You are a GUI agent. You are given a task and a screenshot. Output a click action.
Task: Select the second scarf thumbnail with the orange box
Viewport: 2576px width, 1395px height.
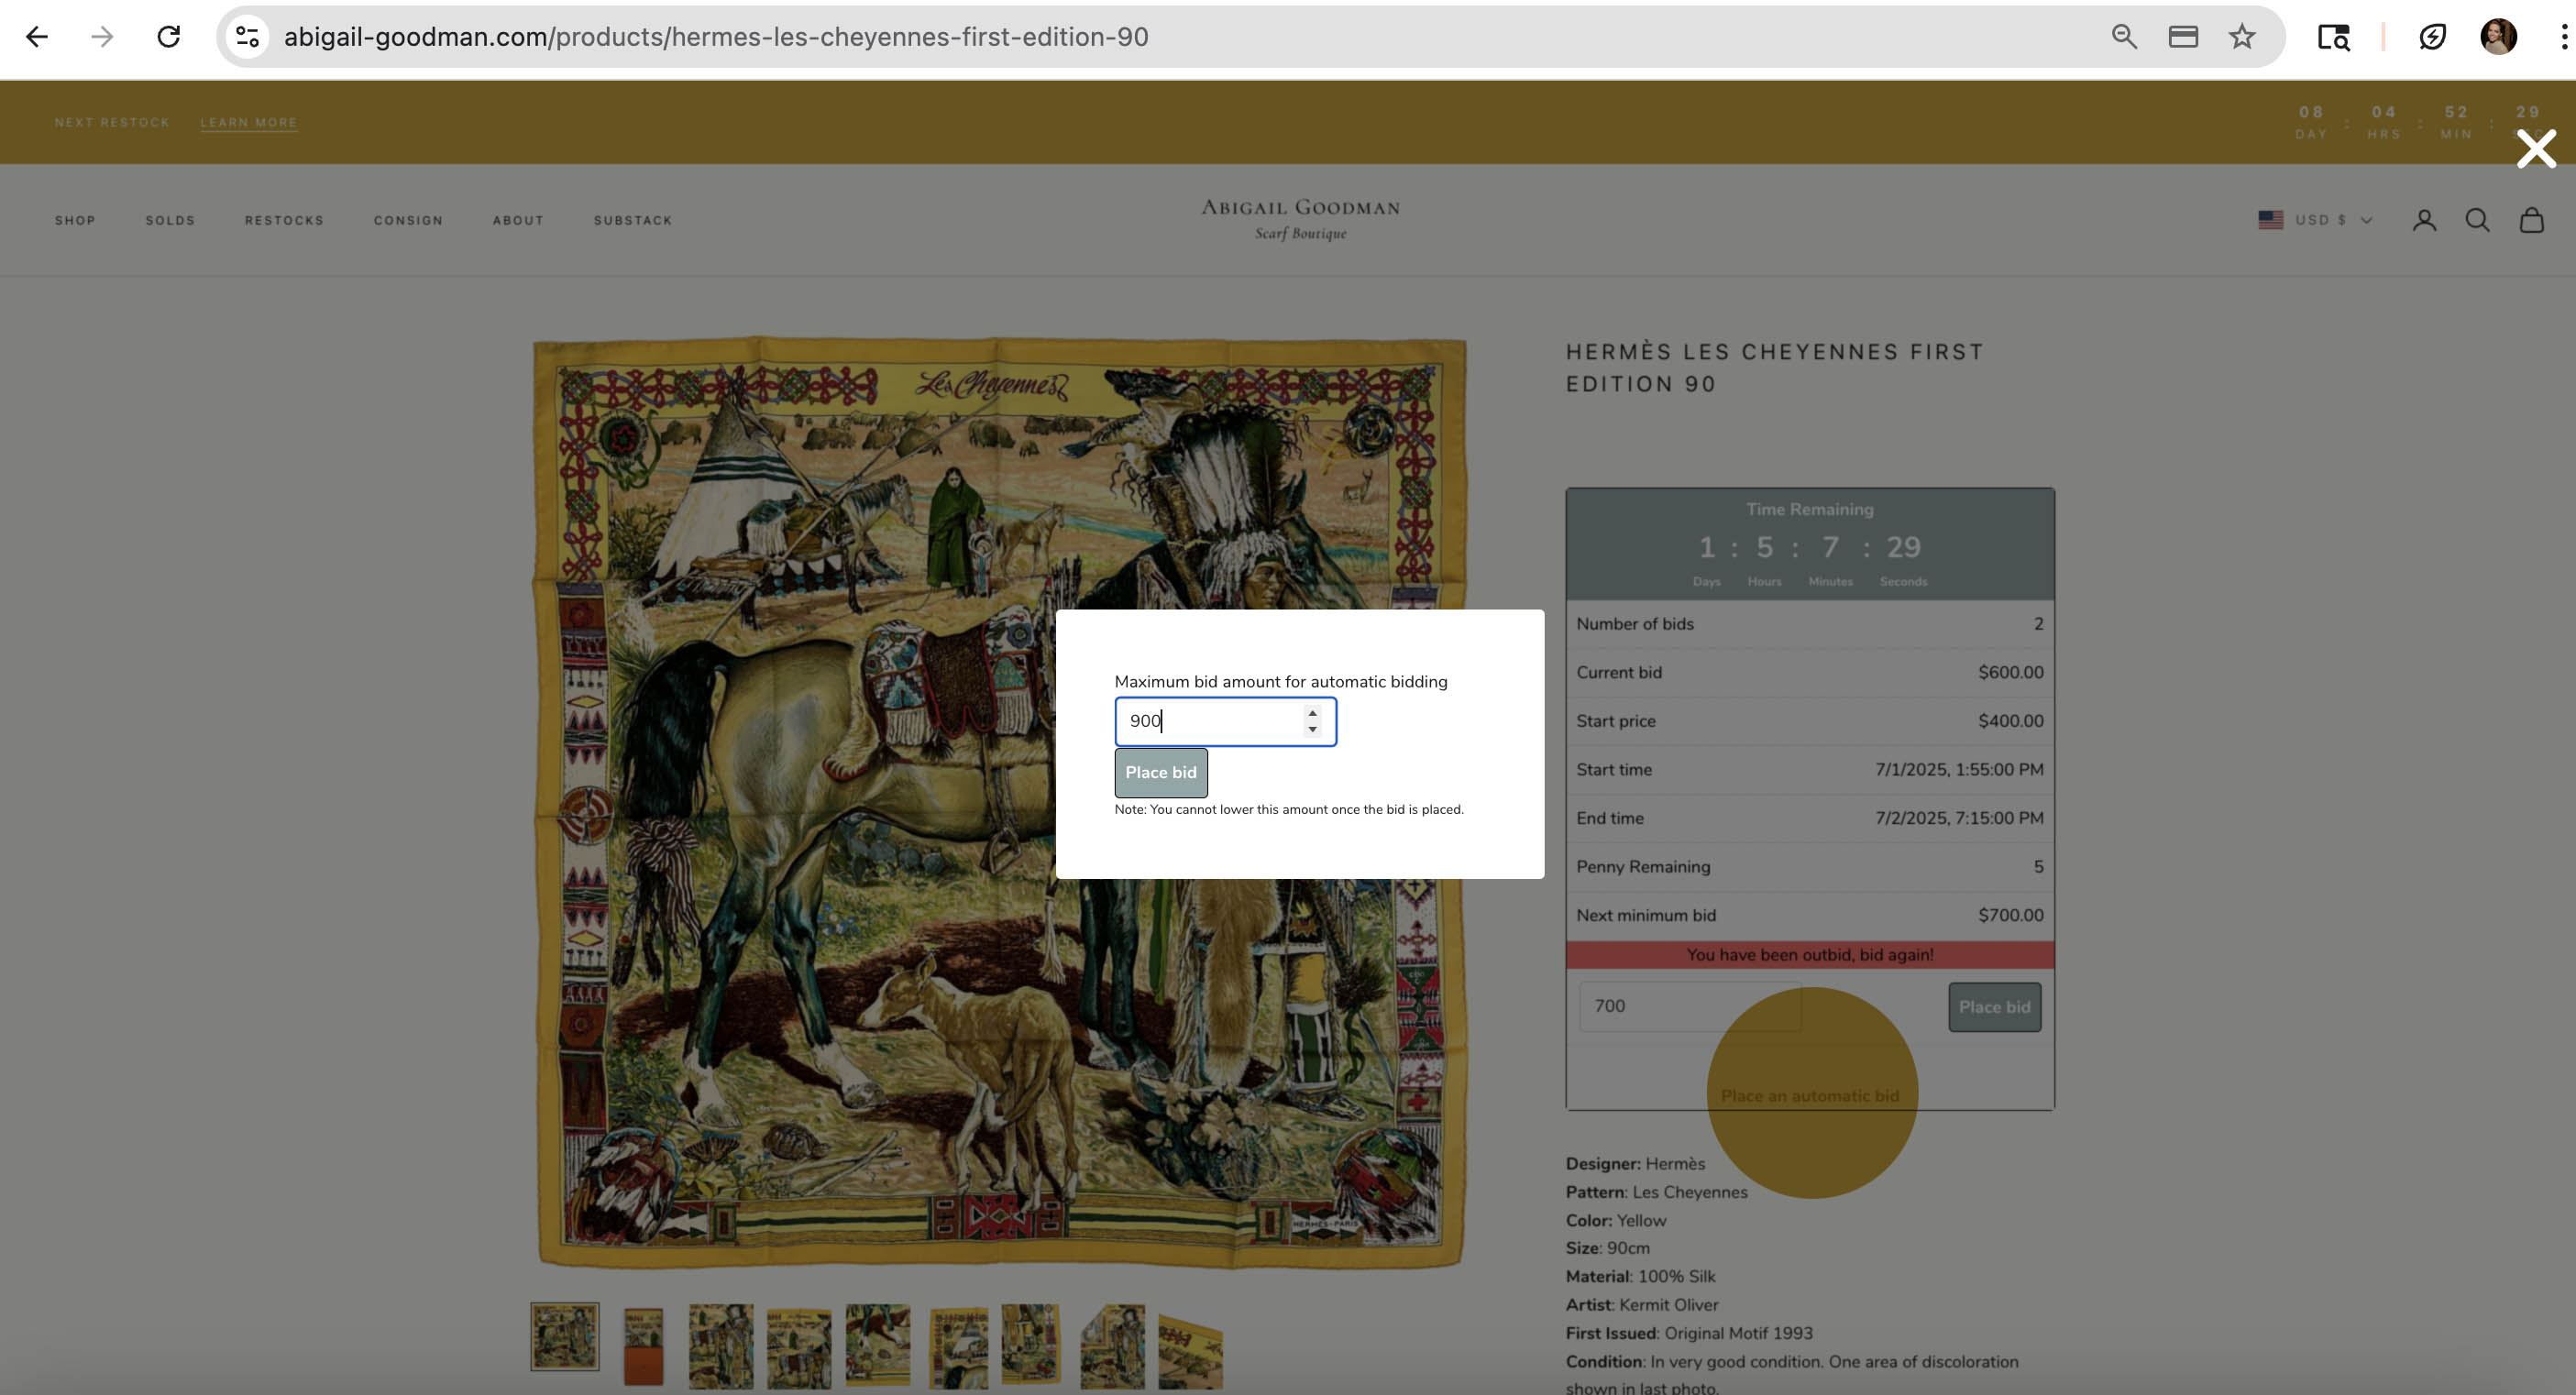pos(643,1345)
